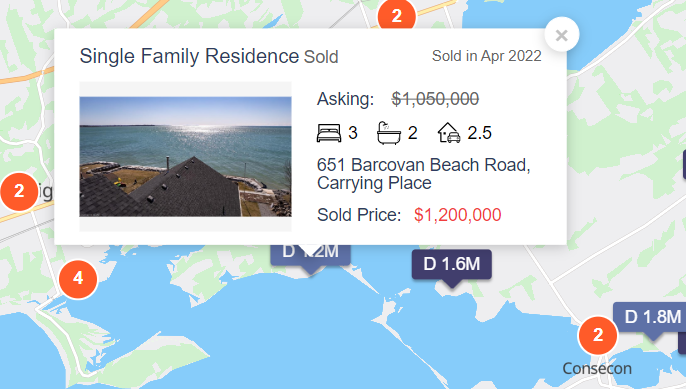Screen dimensions: 686x389
Task: Click the Sold status label beside the title
Action: 321,57
